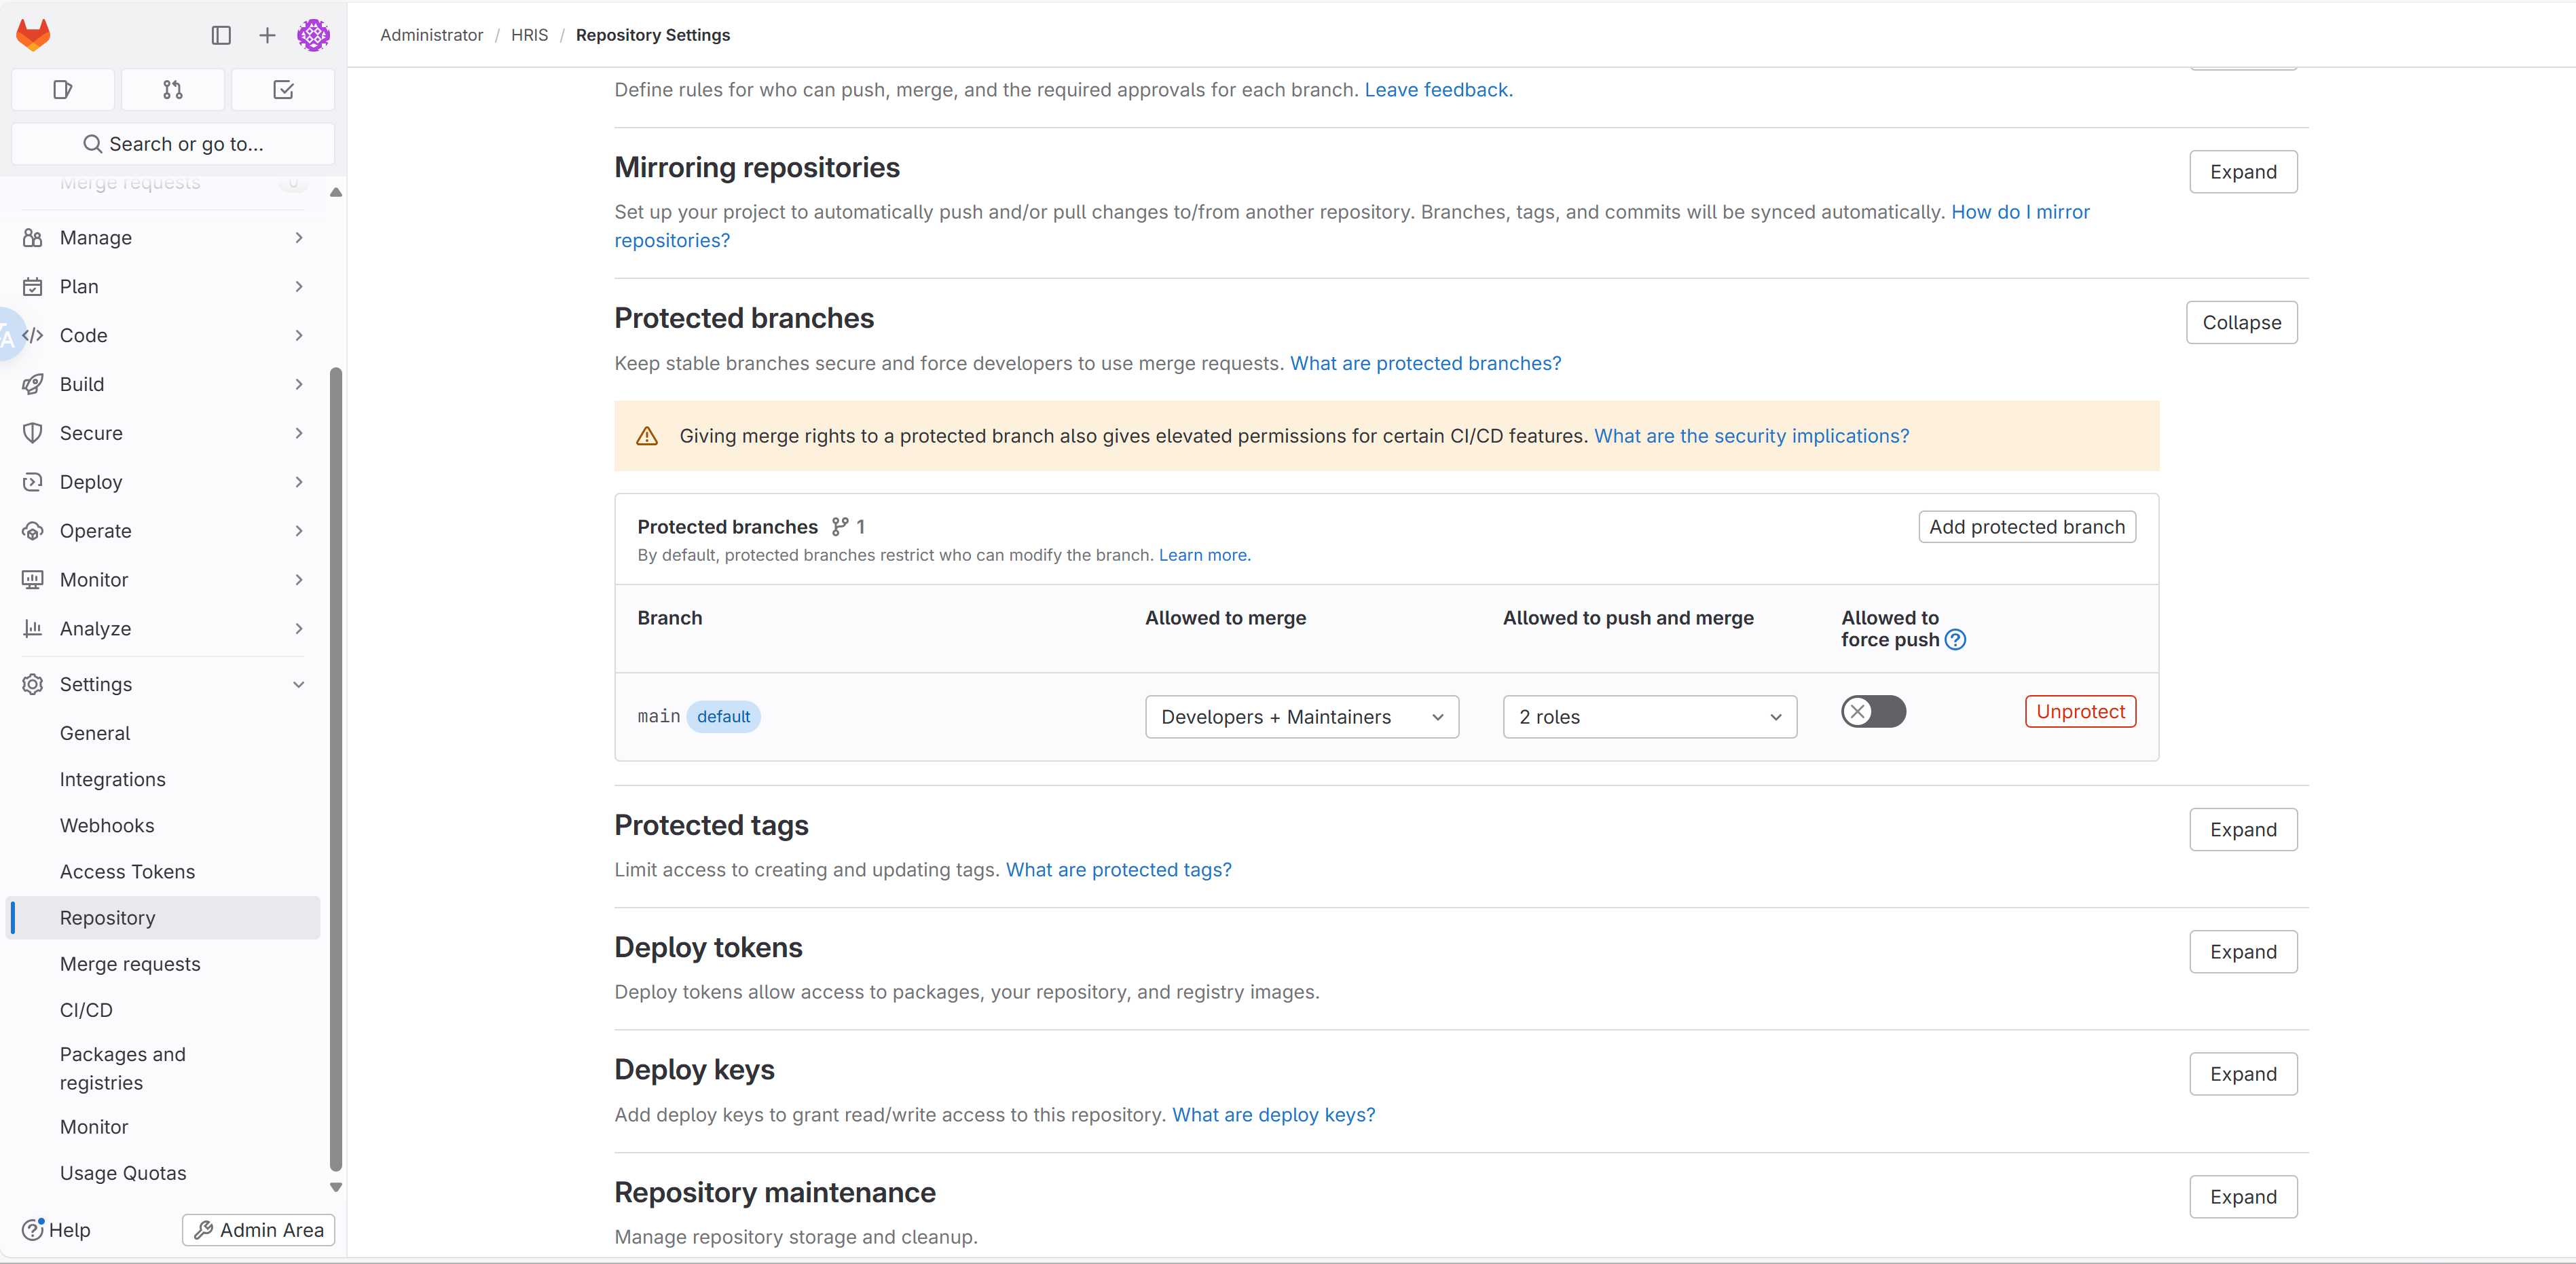Expand the Deploy tokens section
This screenshot has width=2576, height=1264.
[2243, 952]
